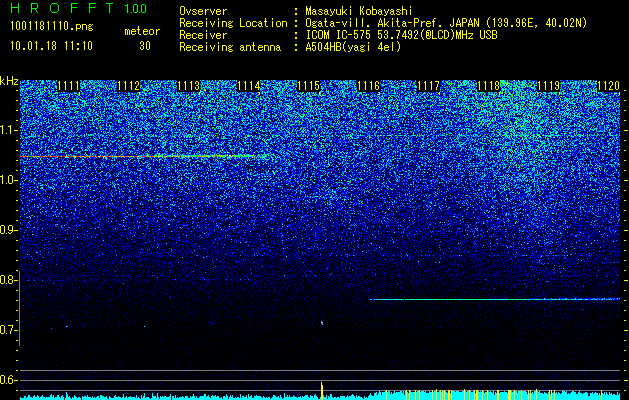
Task: Click the 1117 time marker
Action: pyautogui.click(x=428, y=86)
